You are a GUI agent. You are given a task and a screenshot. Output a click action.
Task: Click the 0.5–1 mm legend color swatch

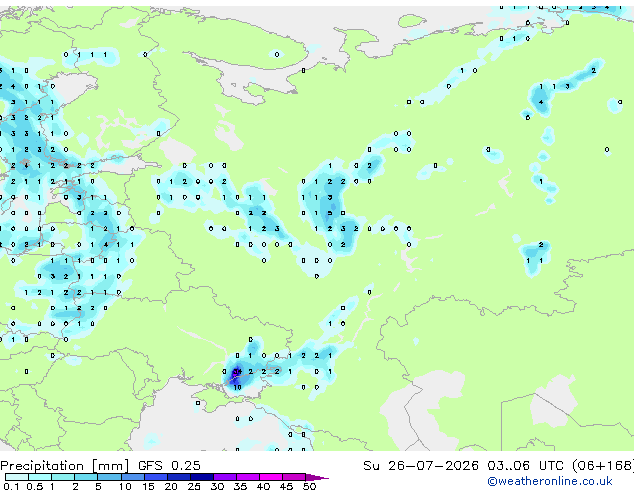[x=40, y=477]
